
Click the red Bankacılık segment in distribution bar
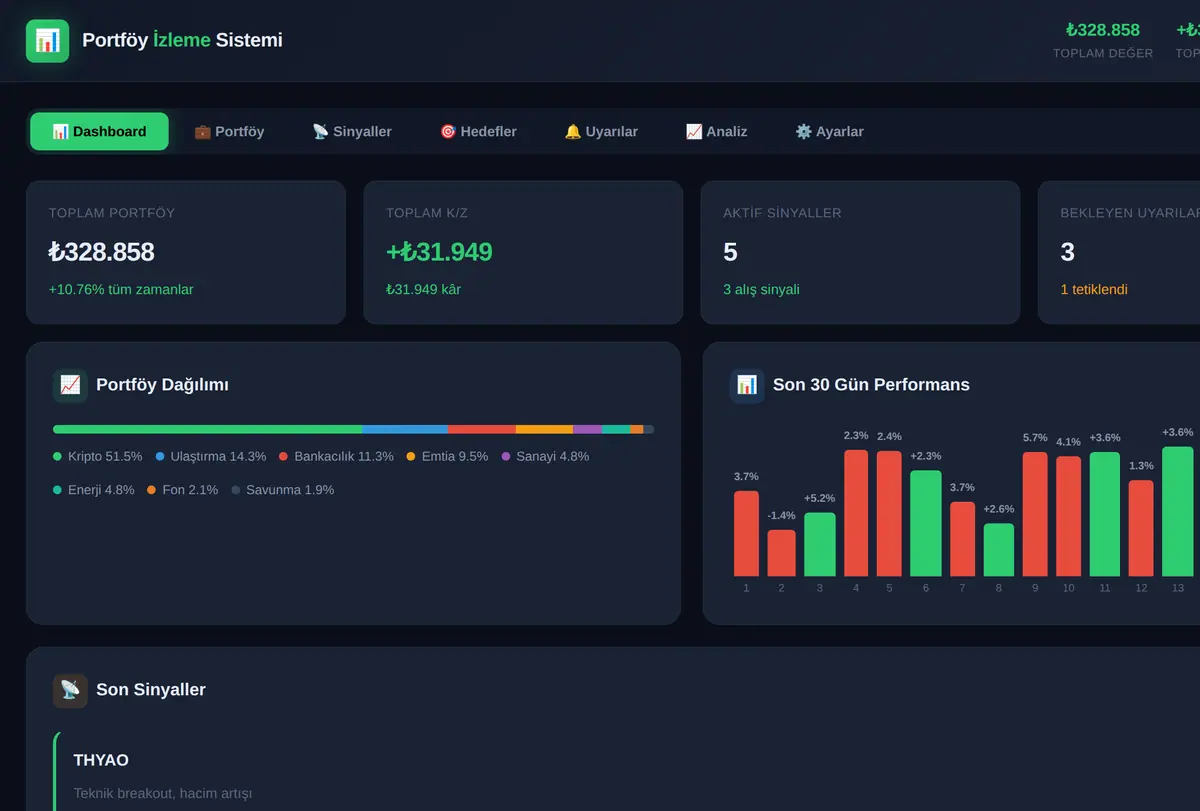click(482, 429)
